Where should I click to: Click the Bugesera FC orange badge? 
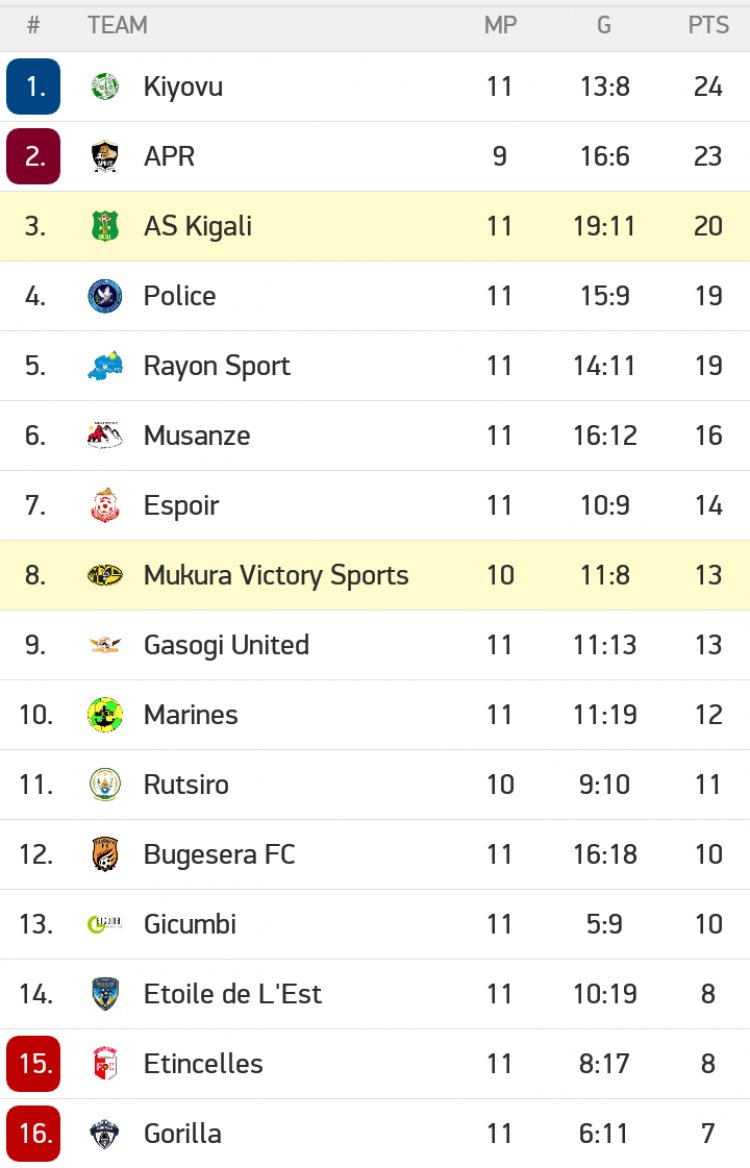105,855
